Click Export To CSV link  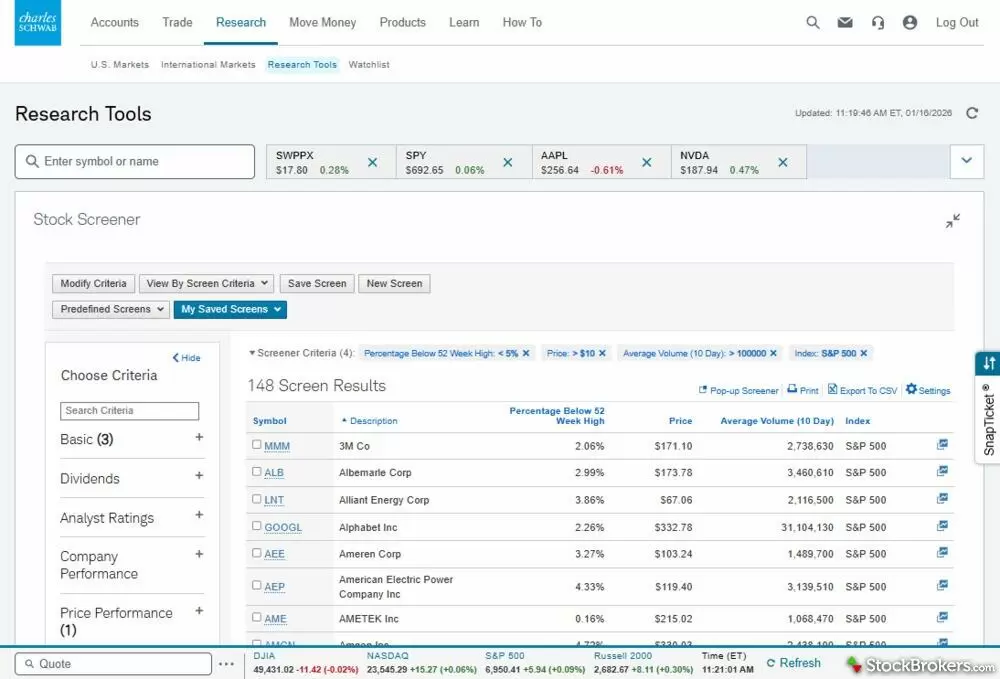[862, 391]
